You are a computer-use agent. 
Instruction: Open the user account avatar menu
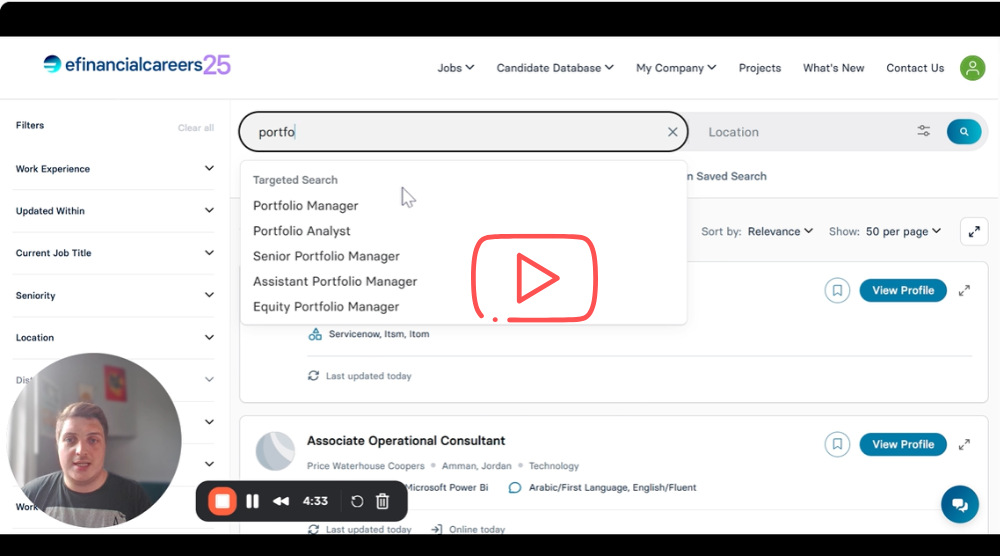pyautogui.click(x=972, y=68)
